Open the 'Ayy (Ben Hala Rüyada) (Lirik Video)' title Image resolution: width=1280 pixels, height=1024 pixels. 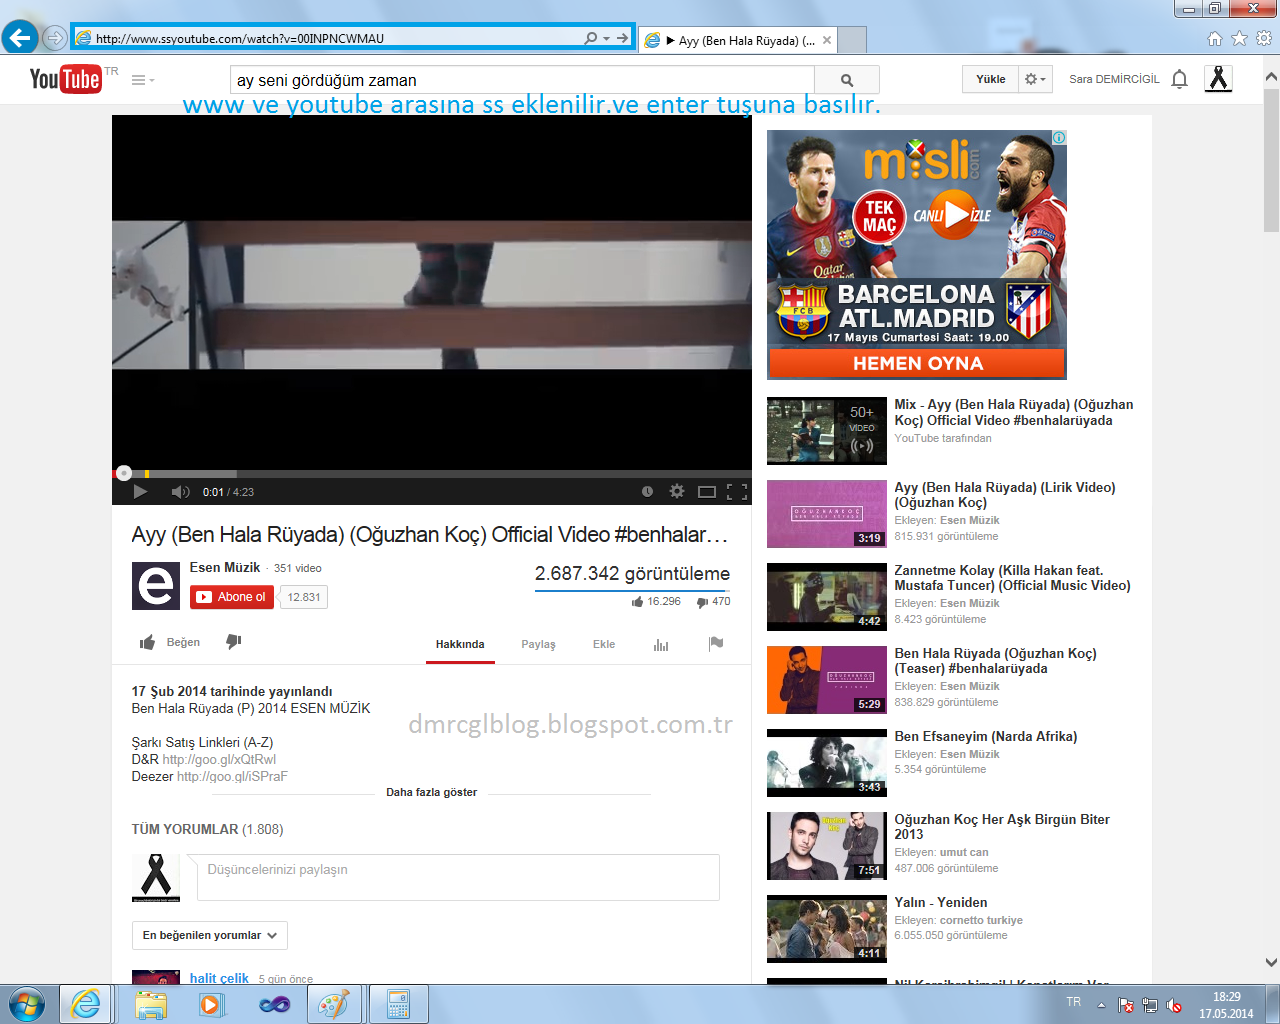[x=1005, y=495]
